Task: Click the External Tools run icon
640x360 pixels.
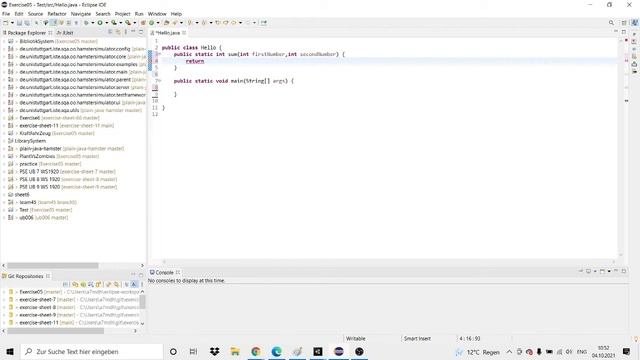Action: [x=128, y=23]
